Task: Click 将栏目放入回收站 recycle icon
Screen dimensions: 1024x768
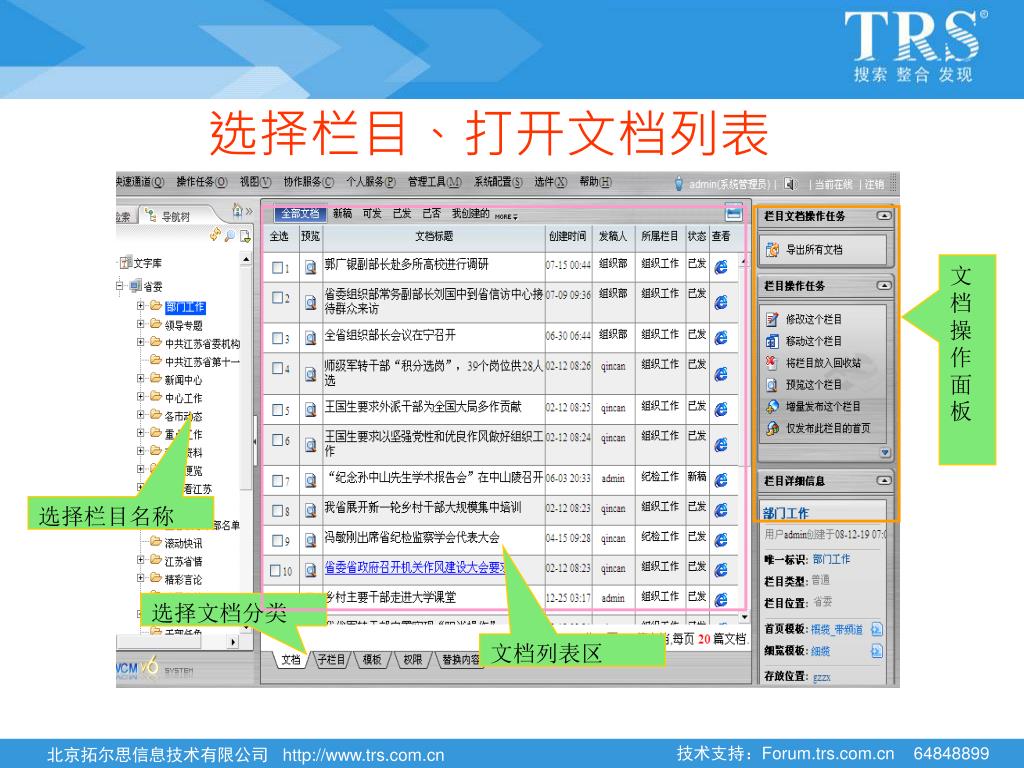Action: 773,362
